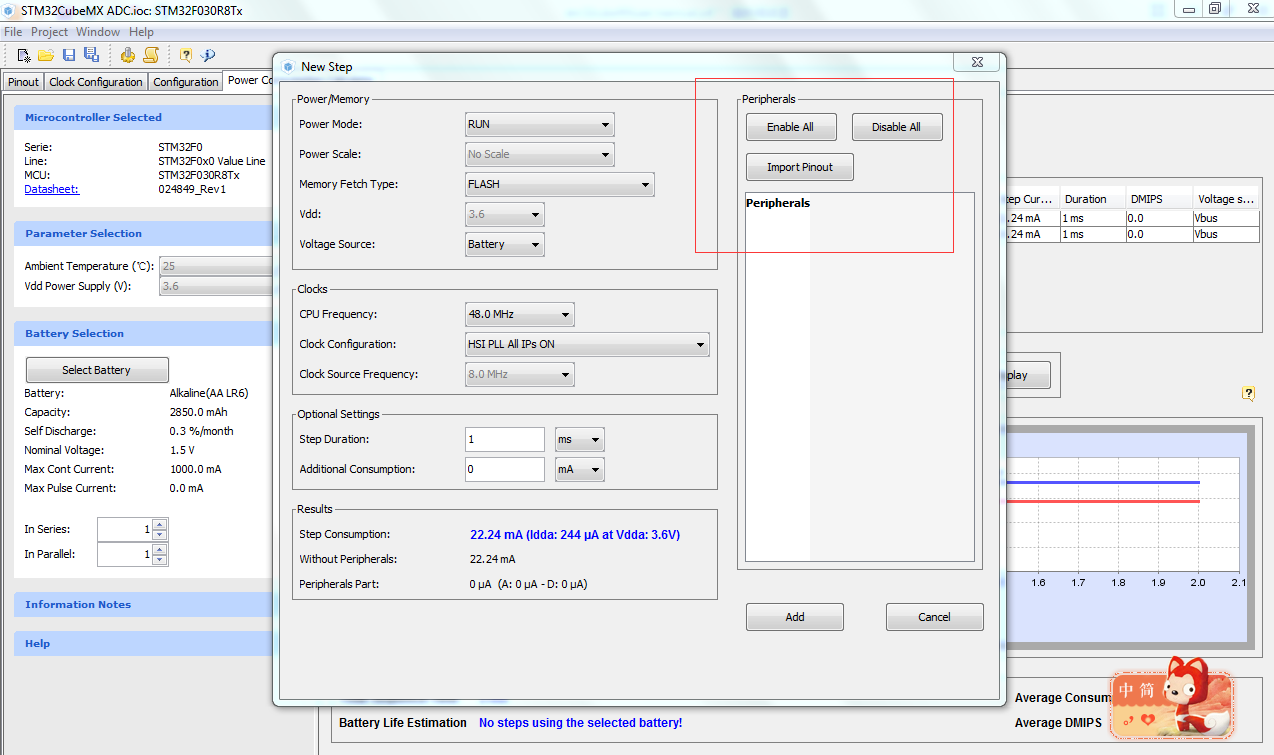Decrease the In Parallel count by one
The image size is (1274, 755).
[160, 559]
